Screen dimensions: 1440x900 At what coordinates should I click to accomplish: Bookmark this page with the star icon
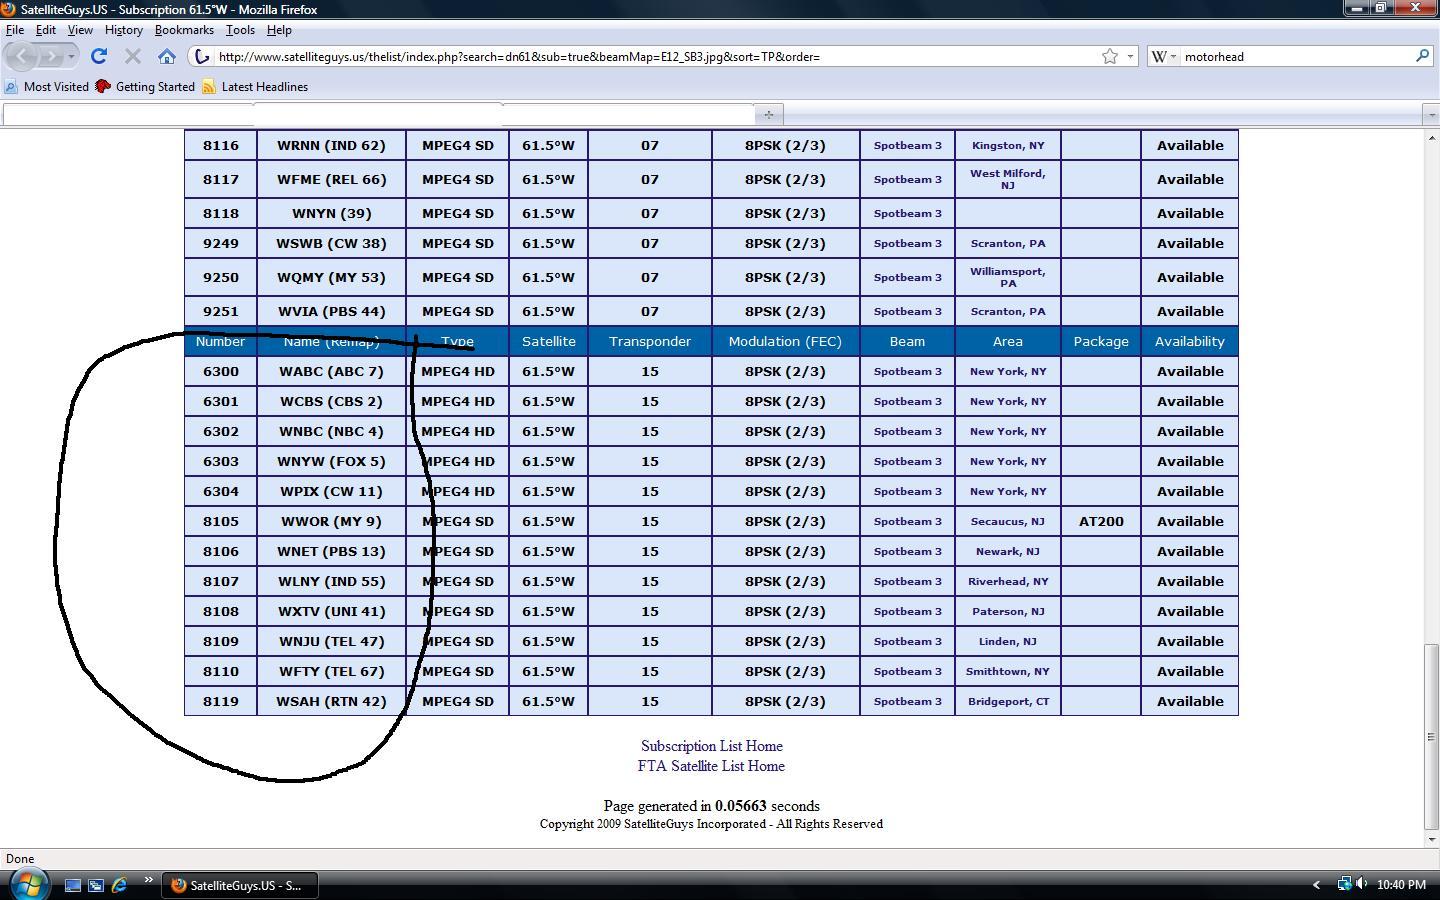tap(1110, 56)
